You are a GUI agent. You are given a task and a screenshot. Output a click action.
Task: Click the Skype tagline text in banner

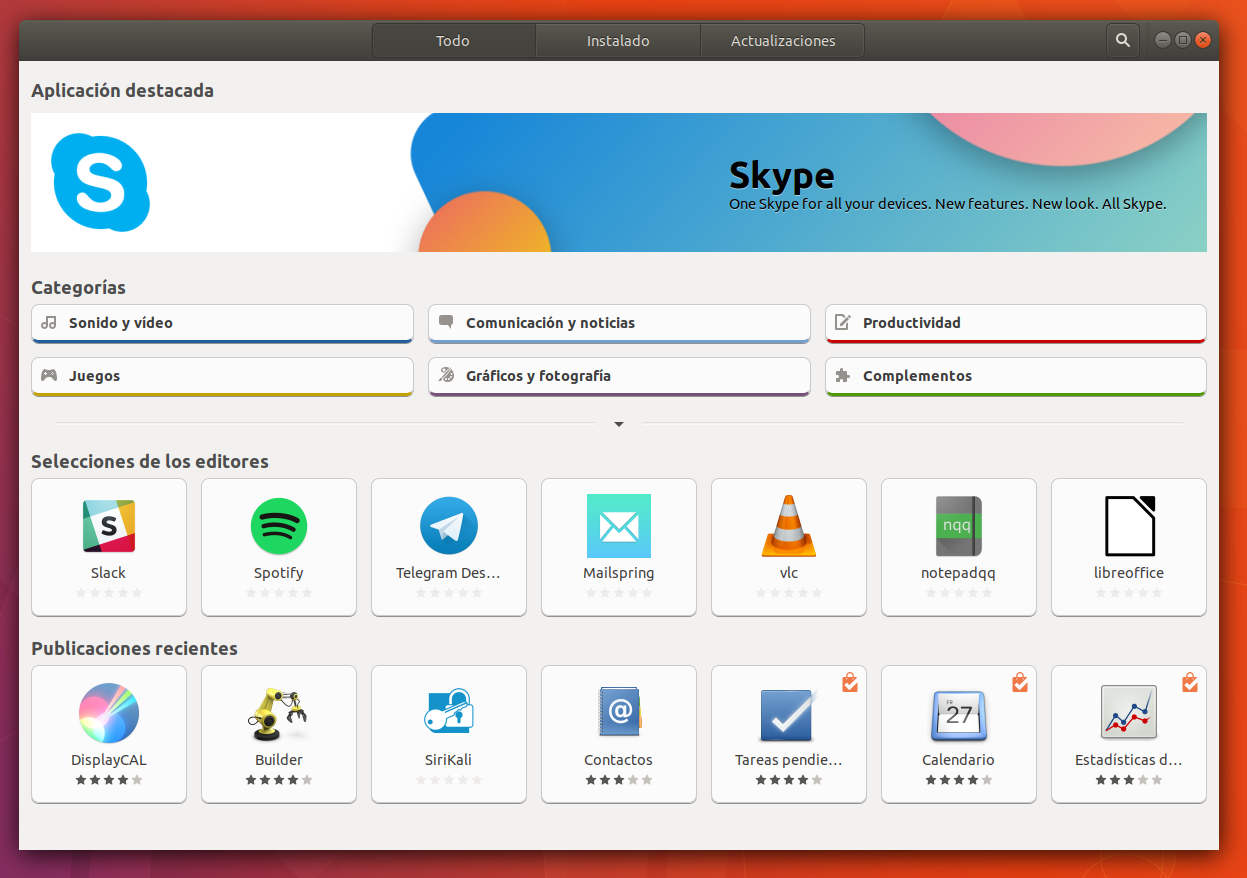tap(948, 204)
